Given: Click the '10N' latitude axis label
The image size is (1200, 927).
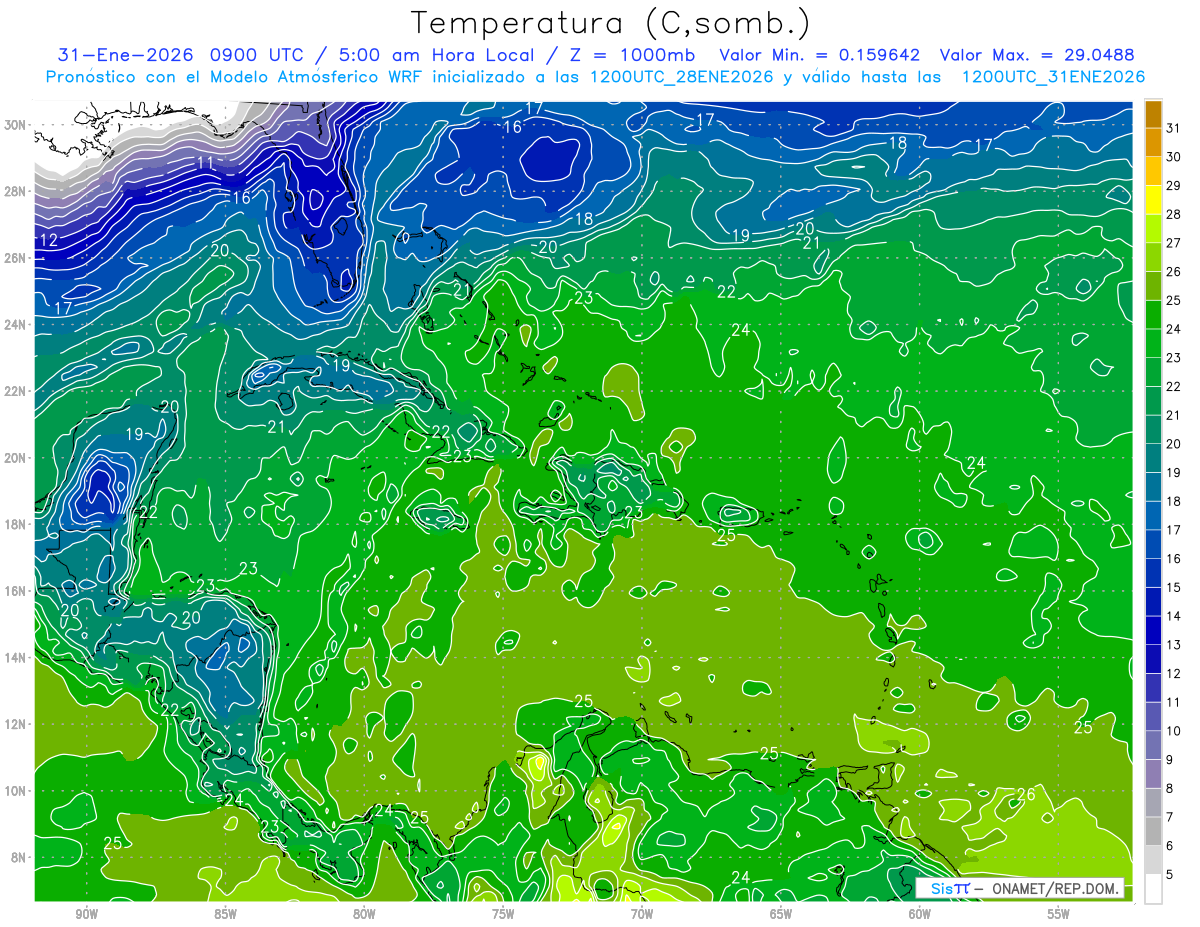Looking at the screenshot, I should [x=15, y=791].
